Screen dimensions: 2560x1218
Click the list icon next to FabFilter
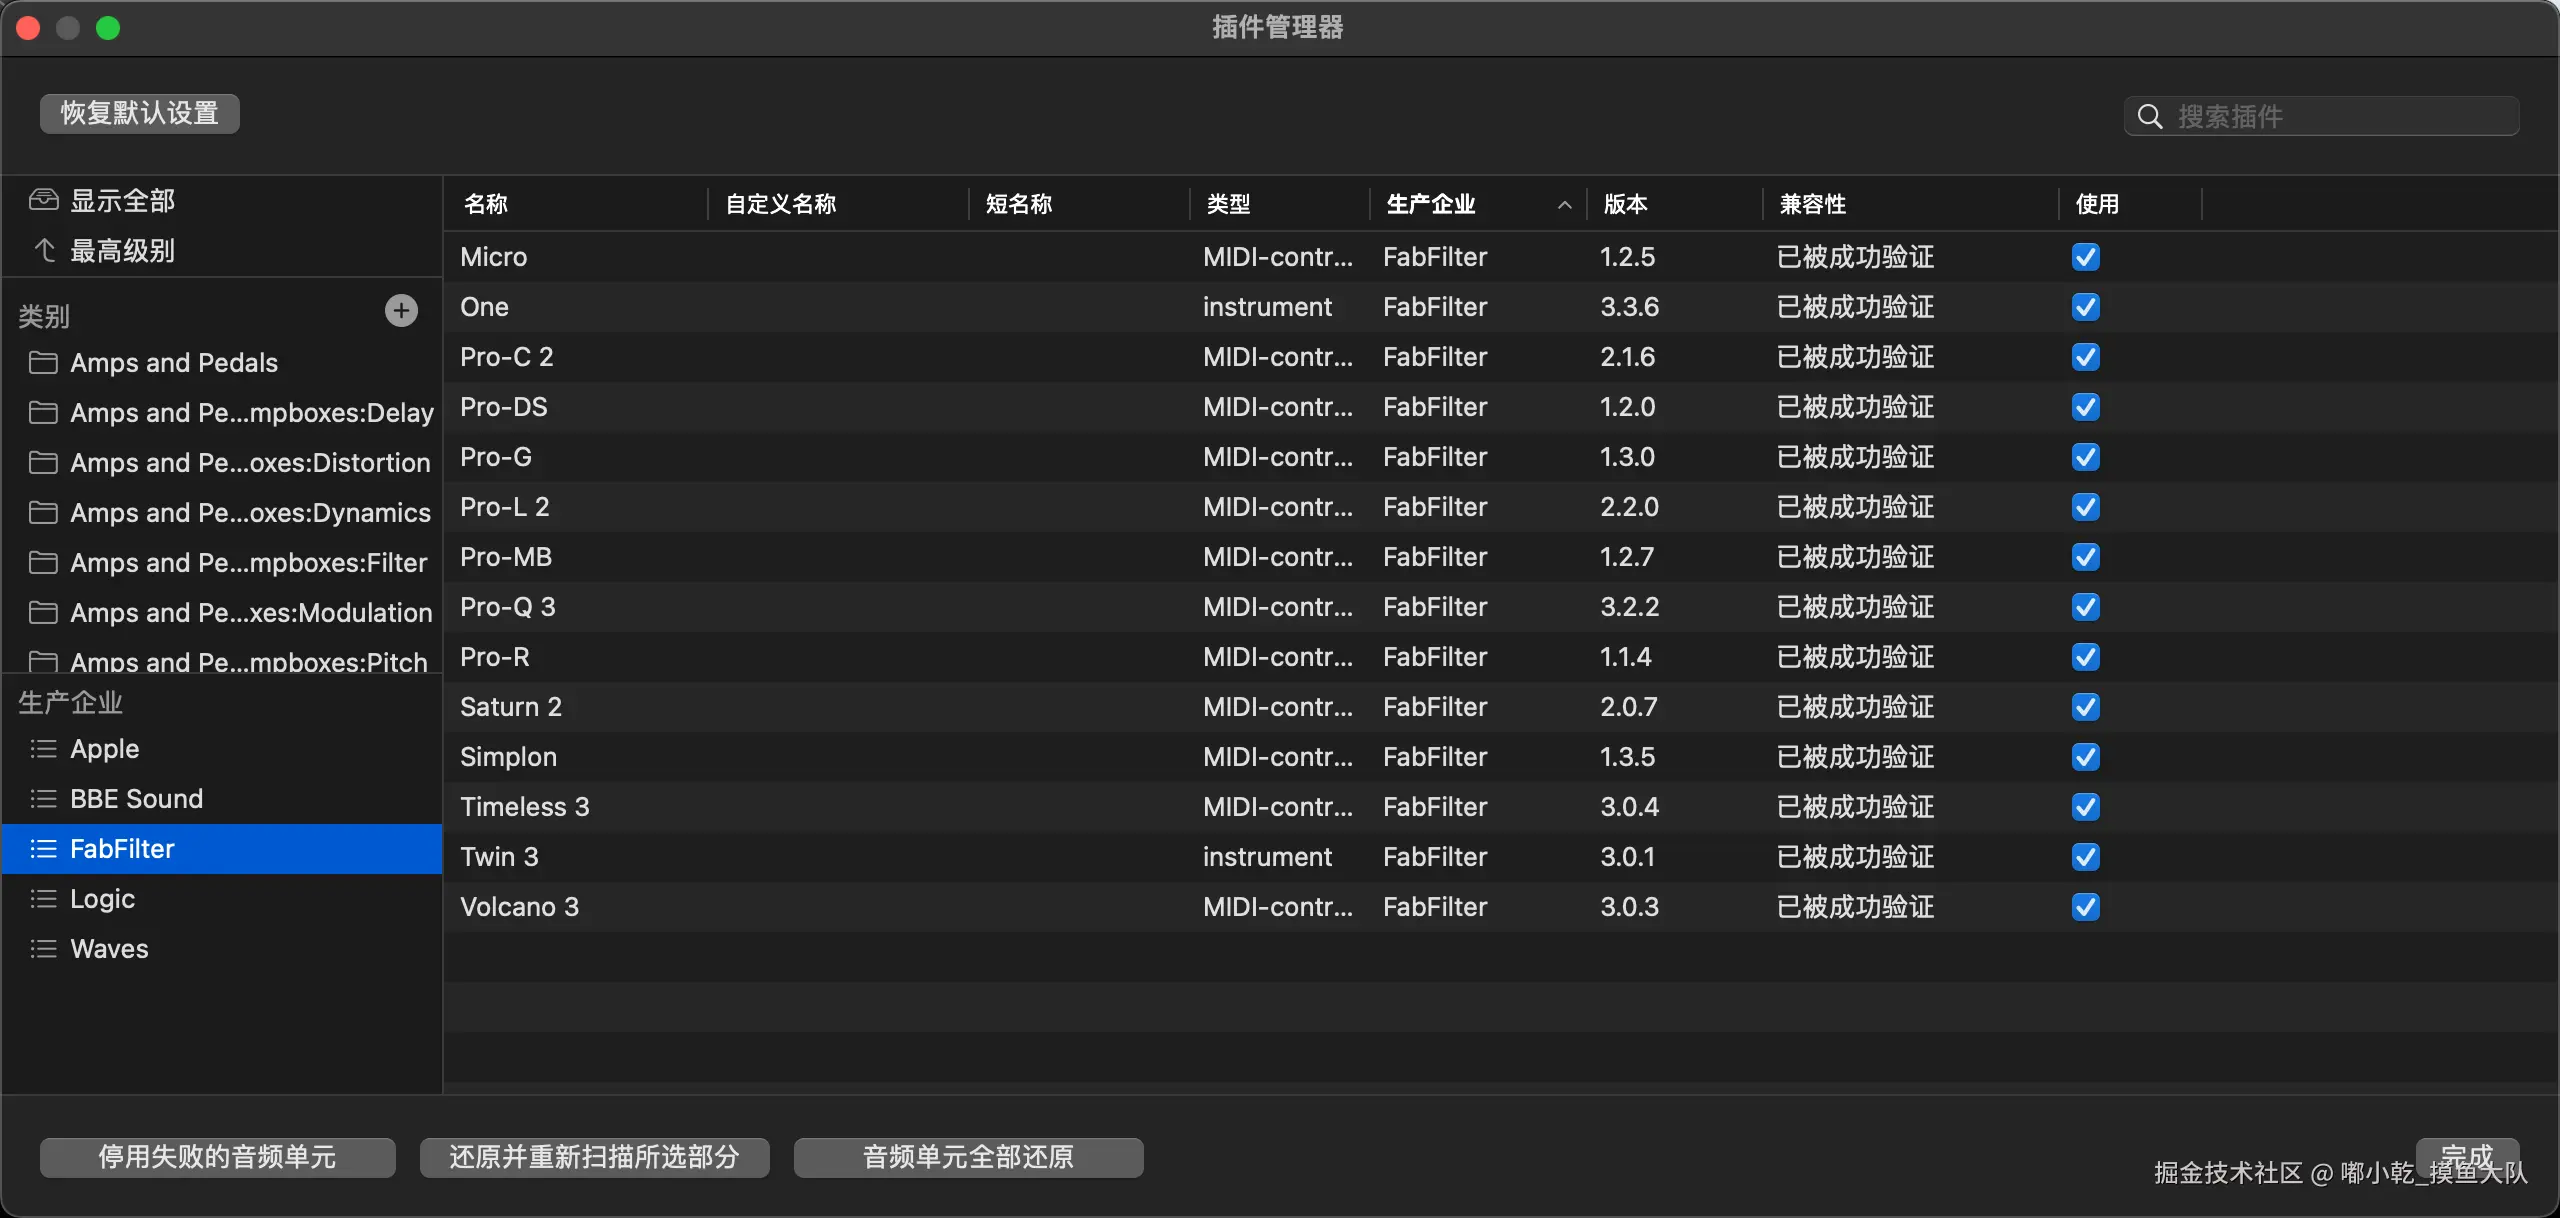[43, 848]
